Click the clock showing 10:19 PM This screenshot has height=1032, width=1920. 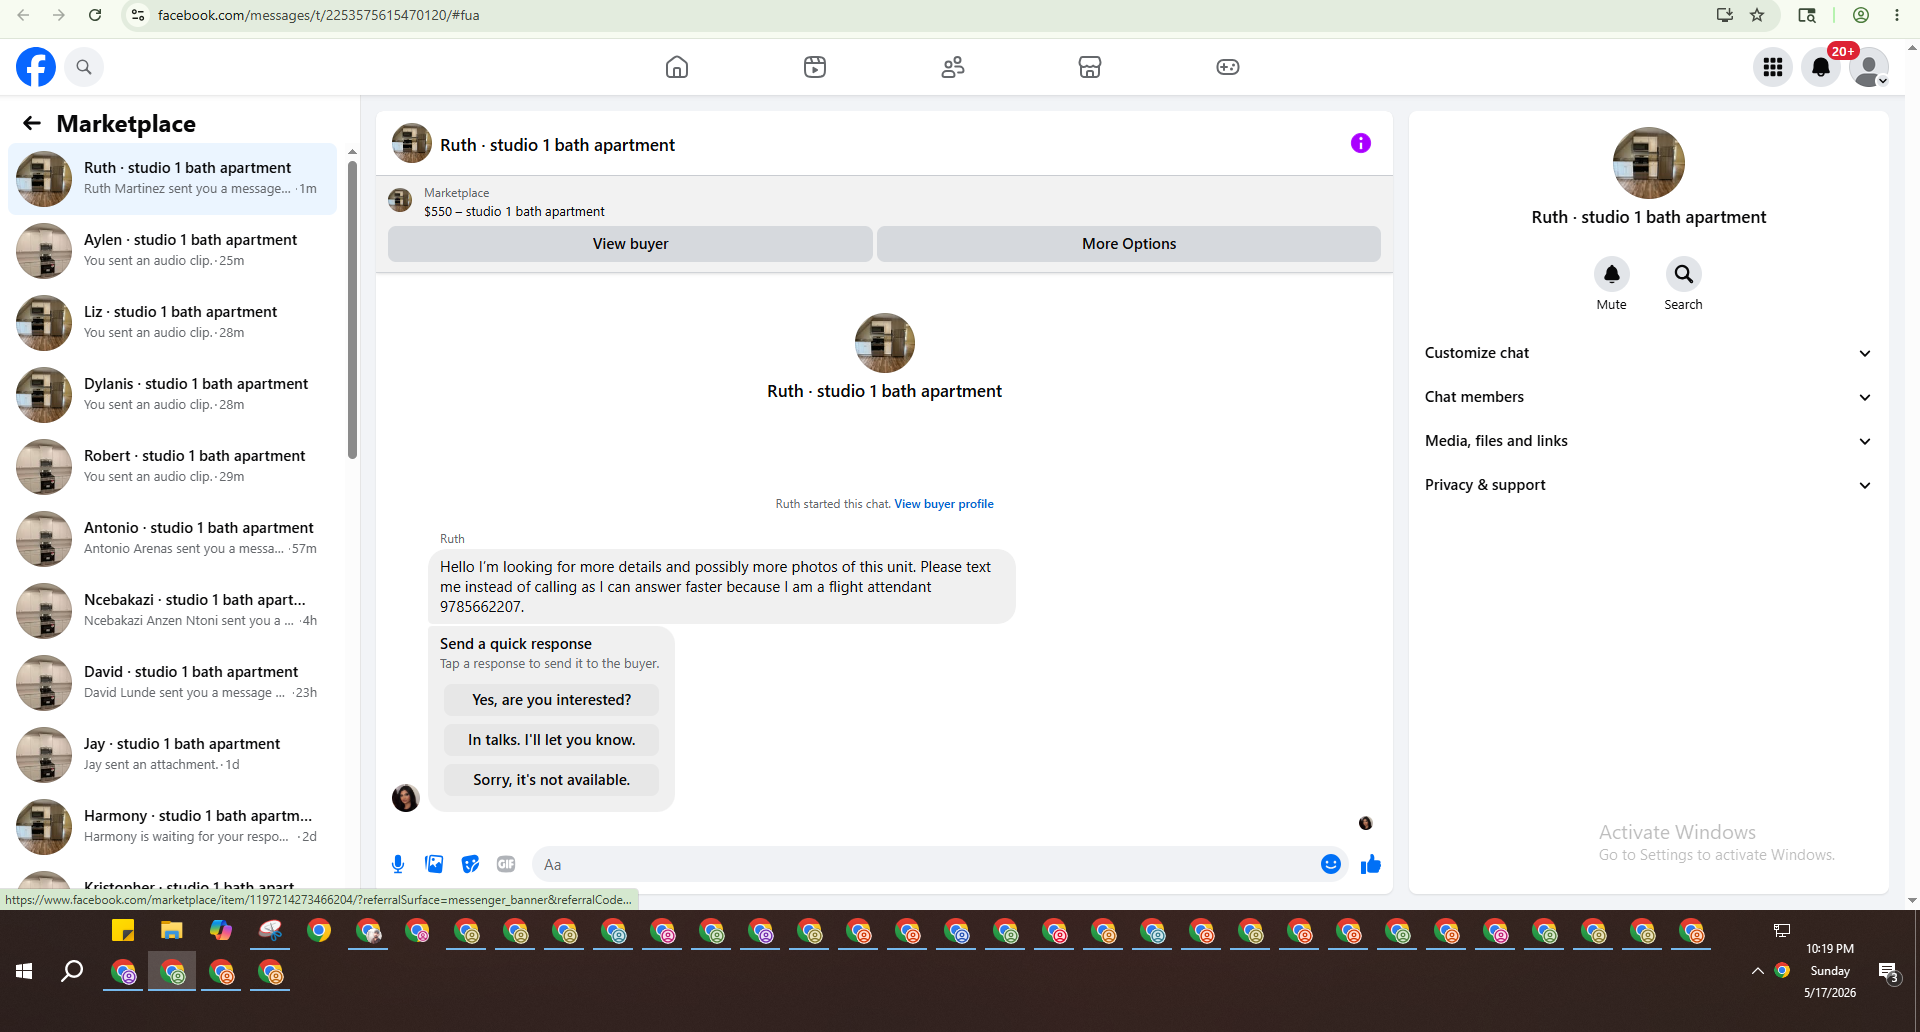(x=1830, y=949)
